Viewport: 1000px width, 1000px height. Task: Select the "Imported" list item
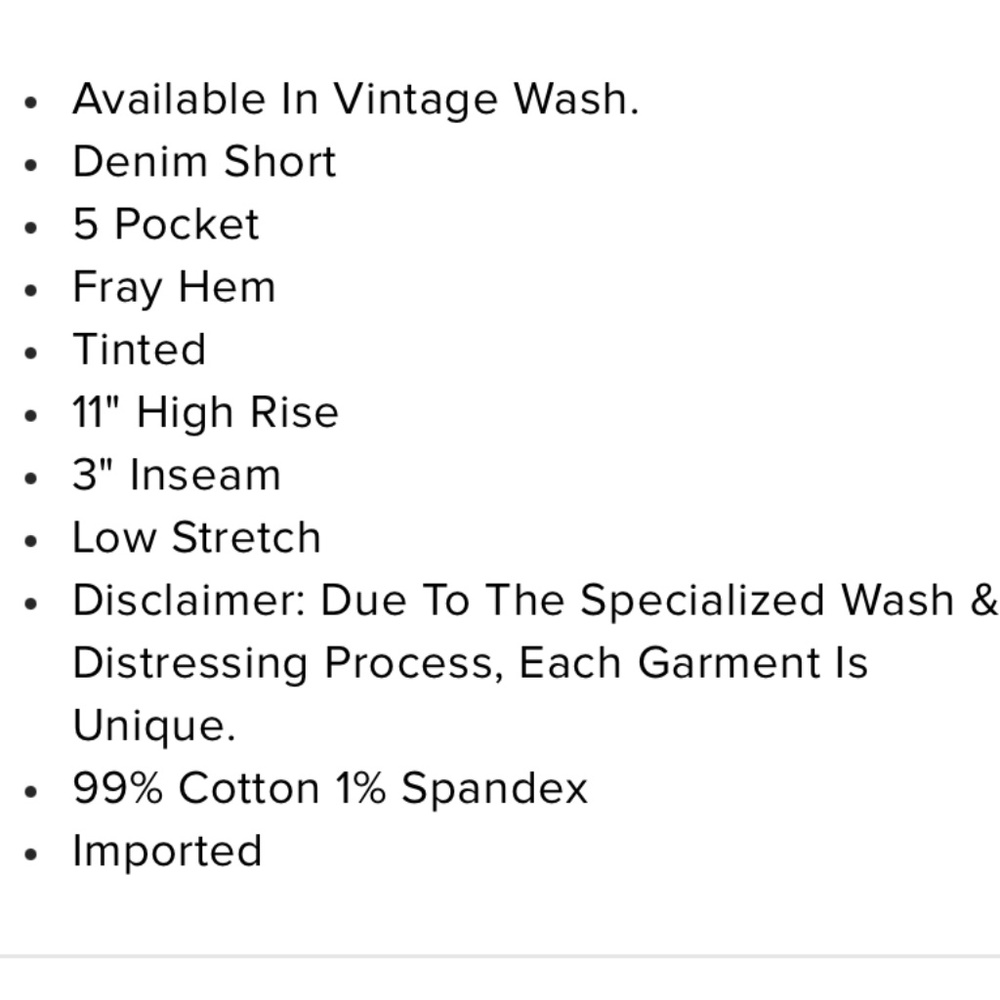(x=167, y=851)
